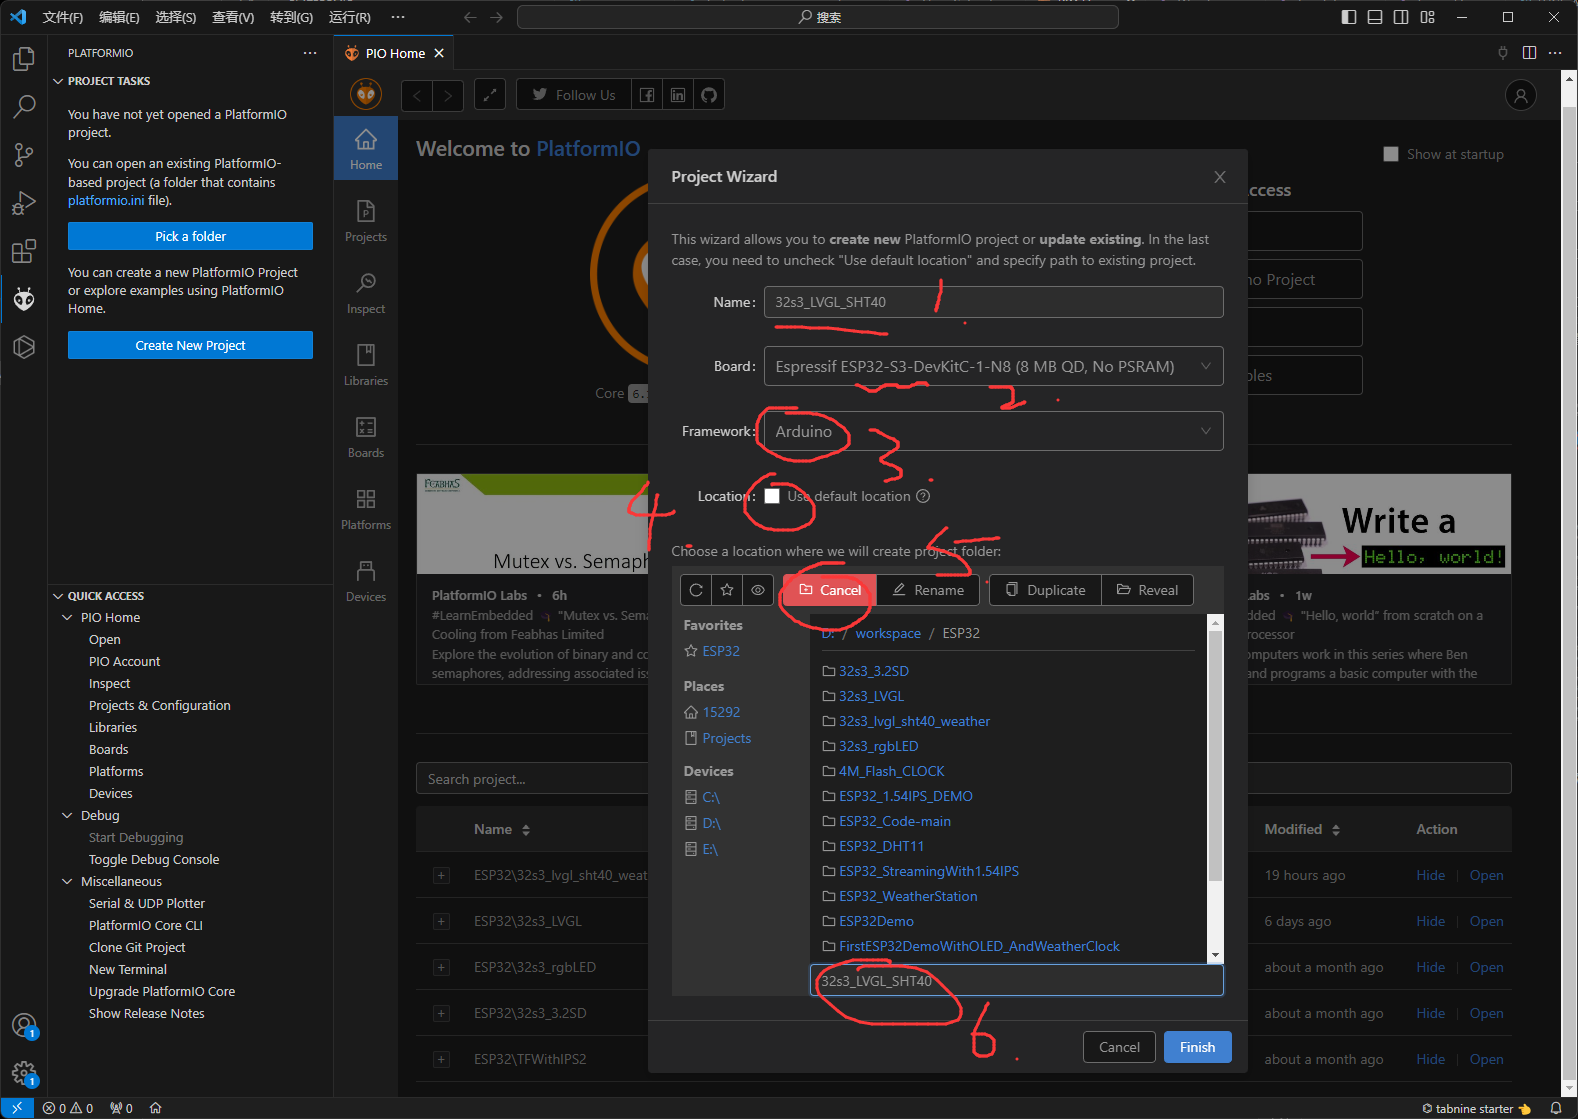The image size is (1578, 1119).
Task: Open the Search view in activity bar
Action: click(x=24, y=106)
